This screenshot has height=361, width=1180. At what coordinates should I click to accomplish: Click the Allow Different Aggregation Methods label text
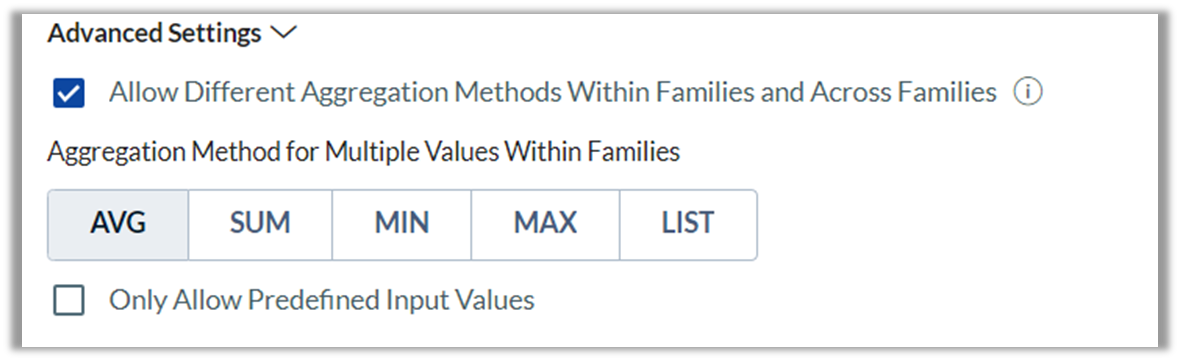click(x=552, y=93)
